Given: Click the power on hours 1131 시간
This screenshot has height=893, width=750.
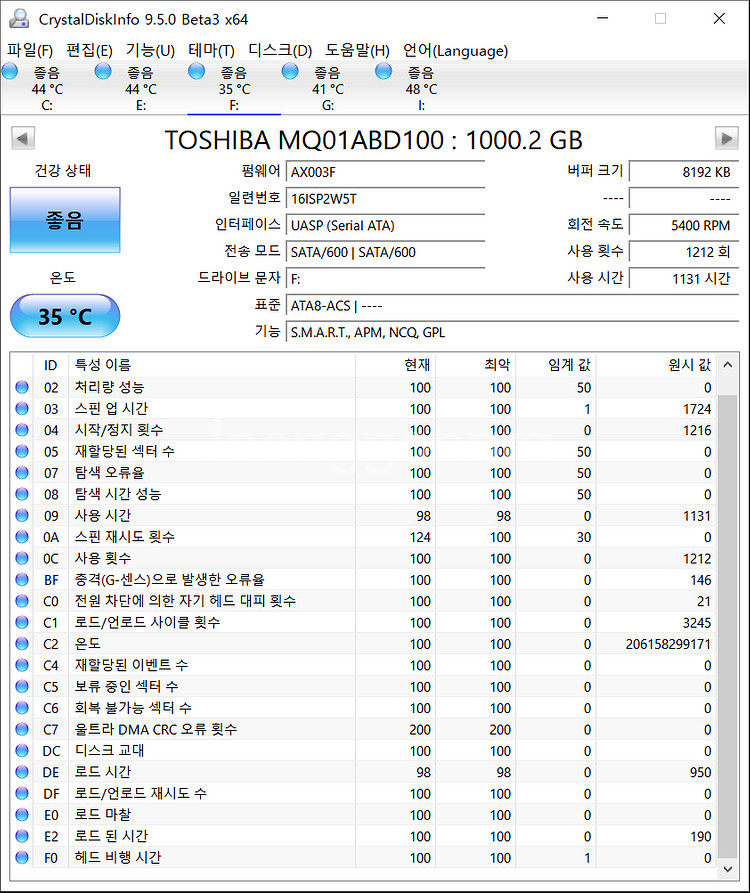Looking at the screenshot, I should [x=684, y=279].
